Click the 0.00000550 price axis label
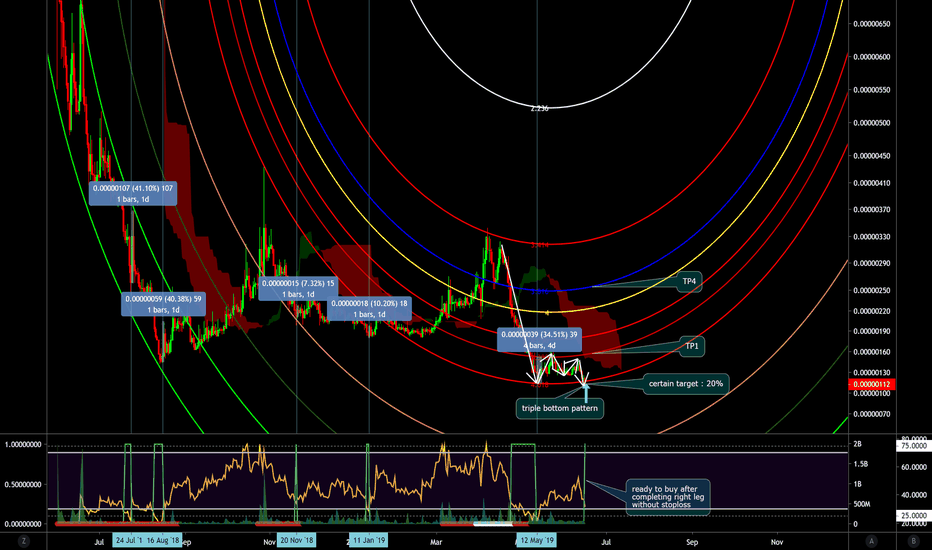Image resolution: width=932 pixels, height=550 pixels. (x=871, y=90)
